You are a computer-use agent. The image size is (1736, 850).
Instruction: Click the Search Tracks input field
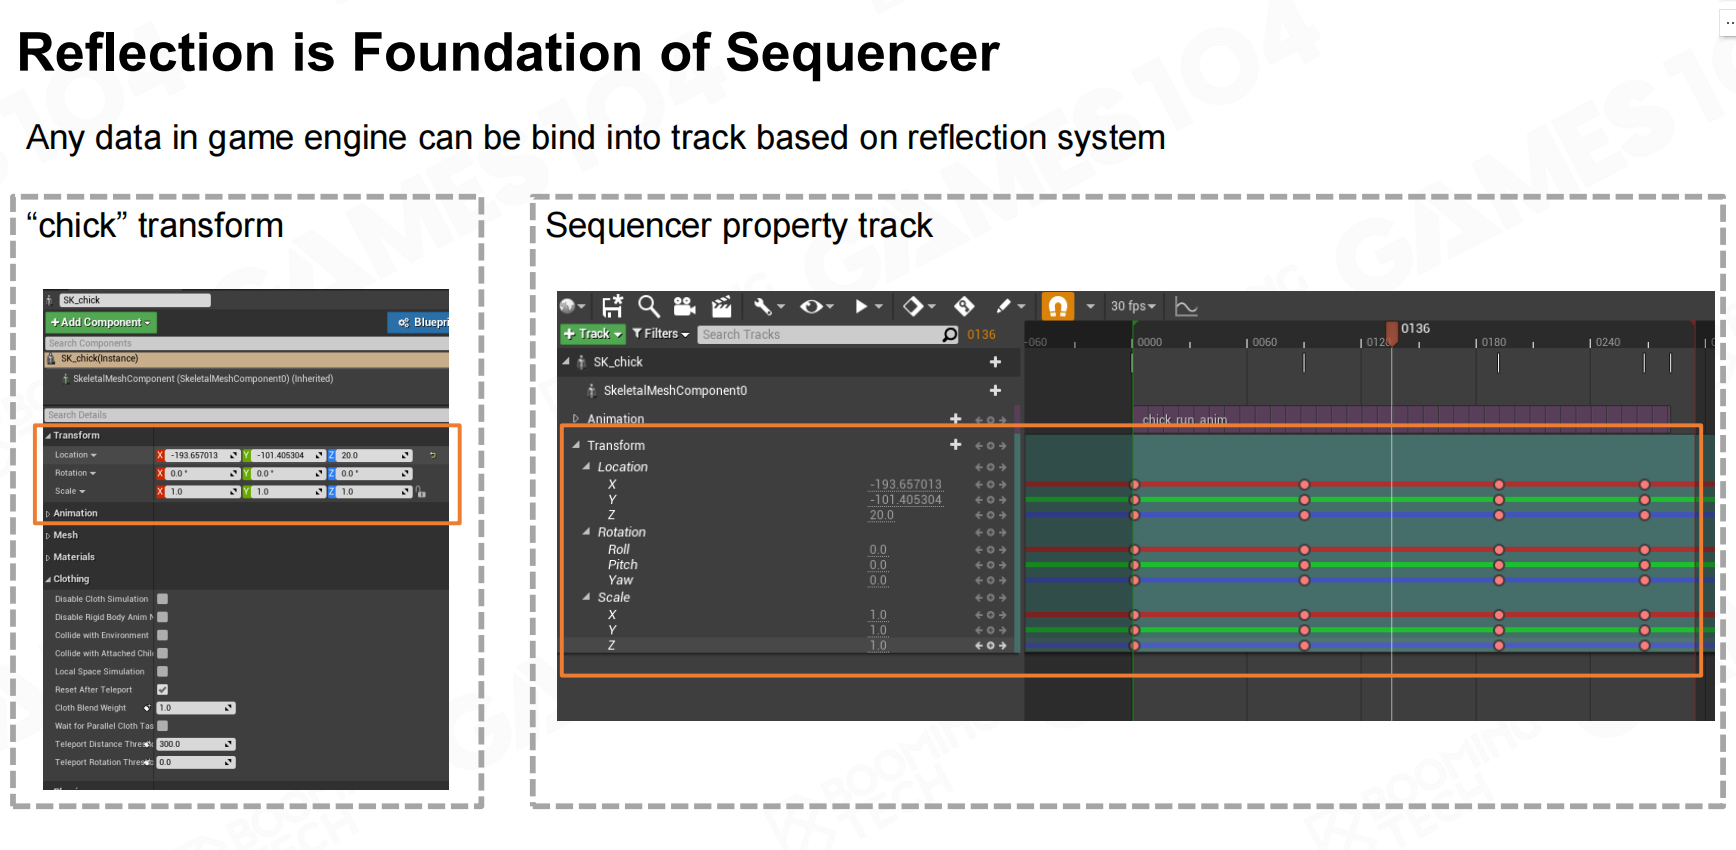click(820, 334)
